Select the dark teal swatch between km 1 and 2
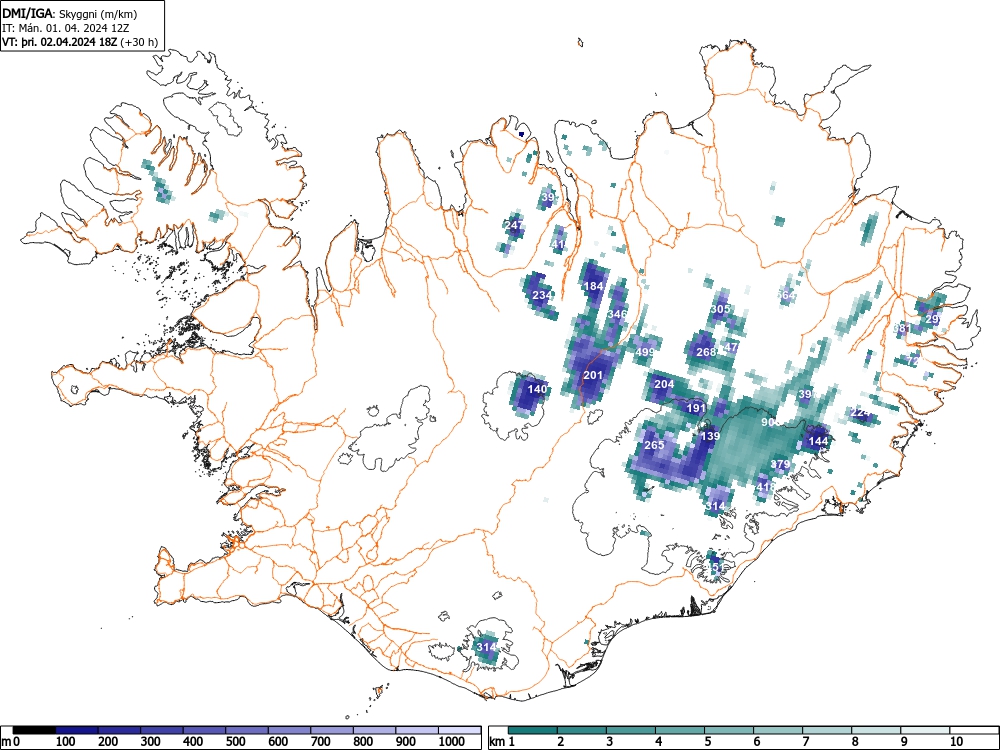This screenshot has width=1000, height=750. pyautogui.click(x=533, y=730)
